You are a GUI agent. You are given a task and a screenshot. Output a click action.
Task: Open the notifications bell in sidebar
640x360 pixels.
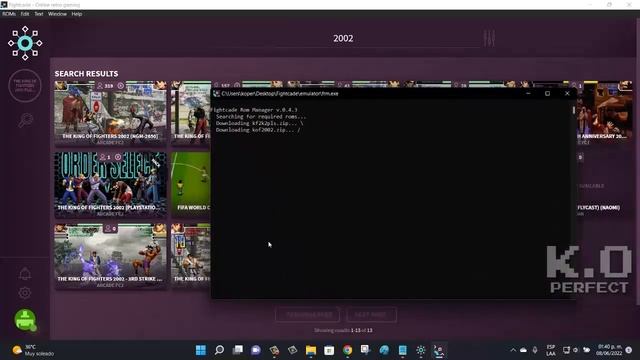point(25,274)
